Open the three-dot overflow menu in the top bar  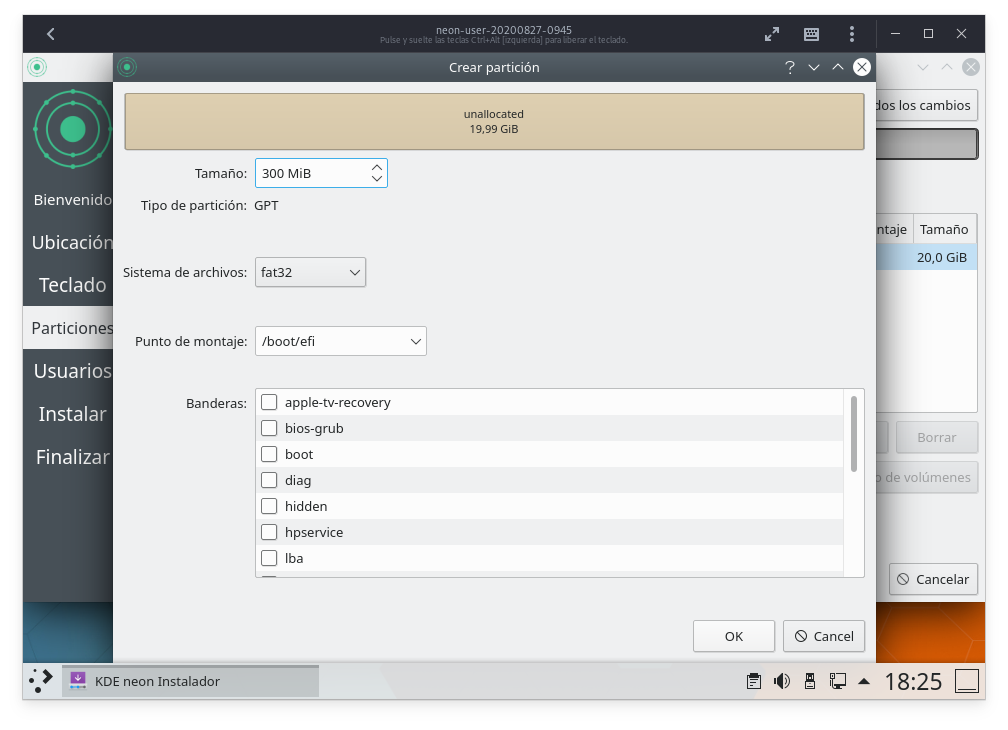(851, 33)
